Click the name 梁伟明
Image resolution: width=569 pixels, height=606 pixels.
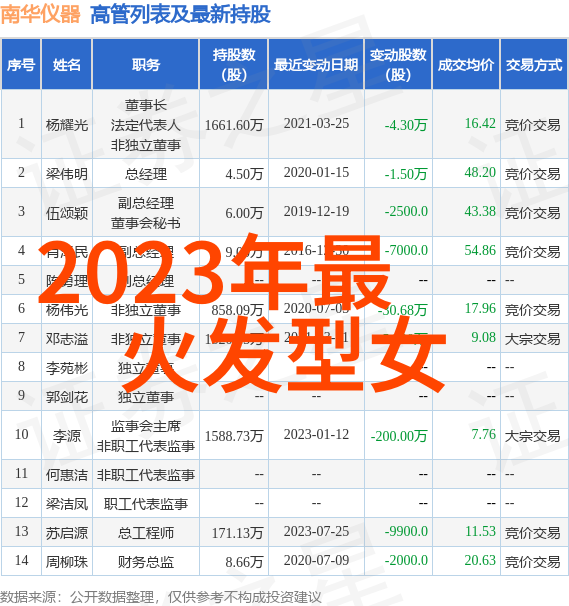[66, 174]
